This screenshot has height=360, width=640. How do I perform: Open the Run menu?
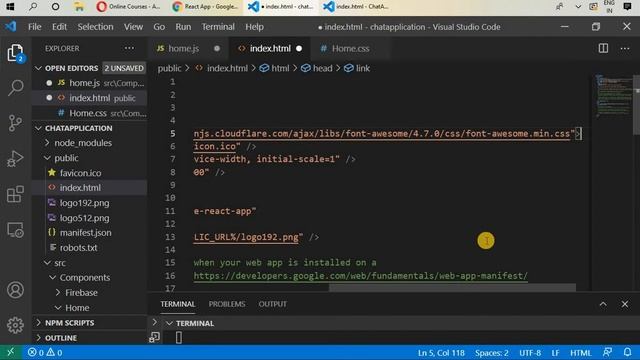tap(183, 27)
